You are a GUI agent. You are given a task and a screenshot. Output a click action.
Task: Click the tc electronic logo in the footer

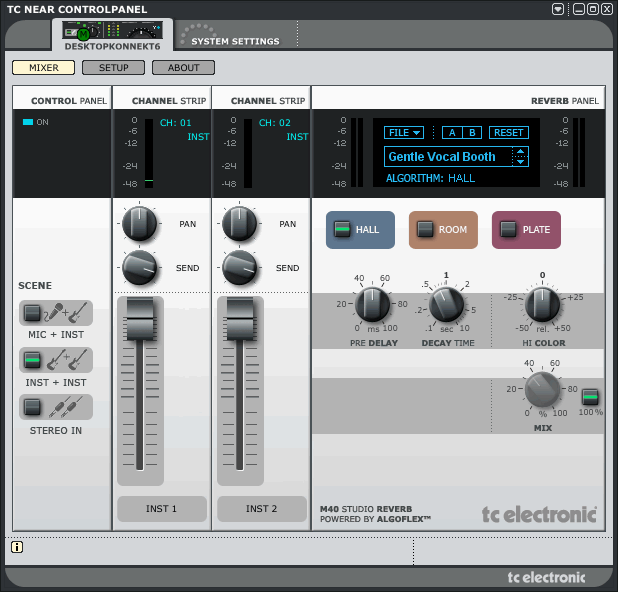pyautogui.click(x=546, y=577)
